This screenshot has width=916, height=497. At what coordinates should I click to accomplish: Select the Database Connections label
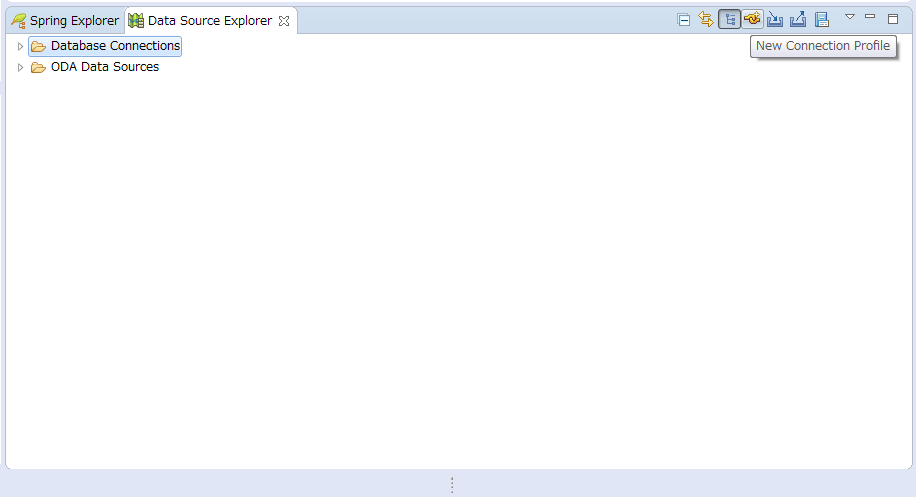(x=115, y=46)
